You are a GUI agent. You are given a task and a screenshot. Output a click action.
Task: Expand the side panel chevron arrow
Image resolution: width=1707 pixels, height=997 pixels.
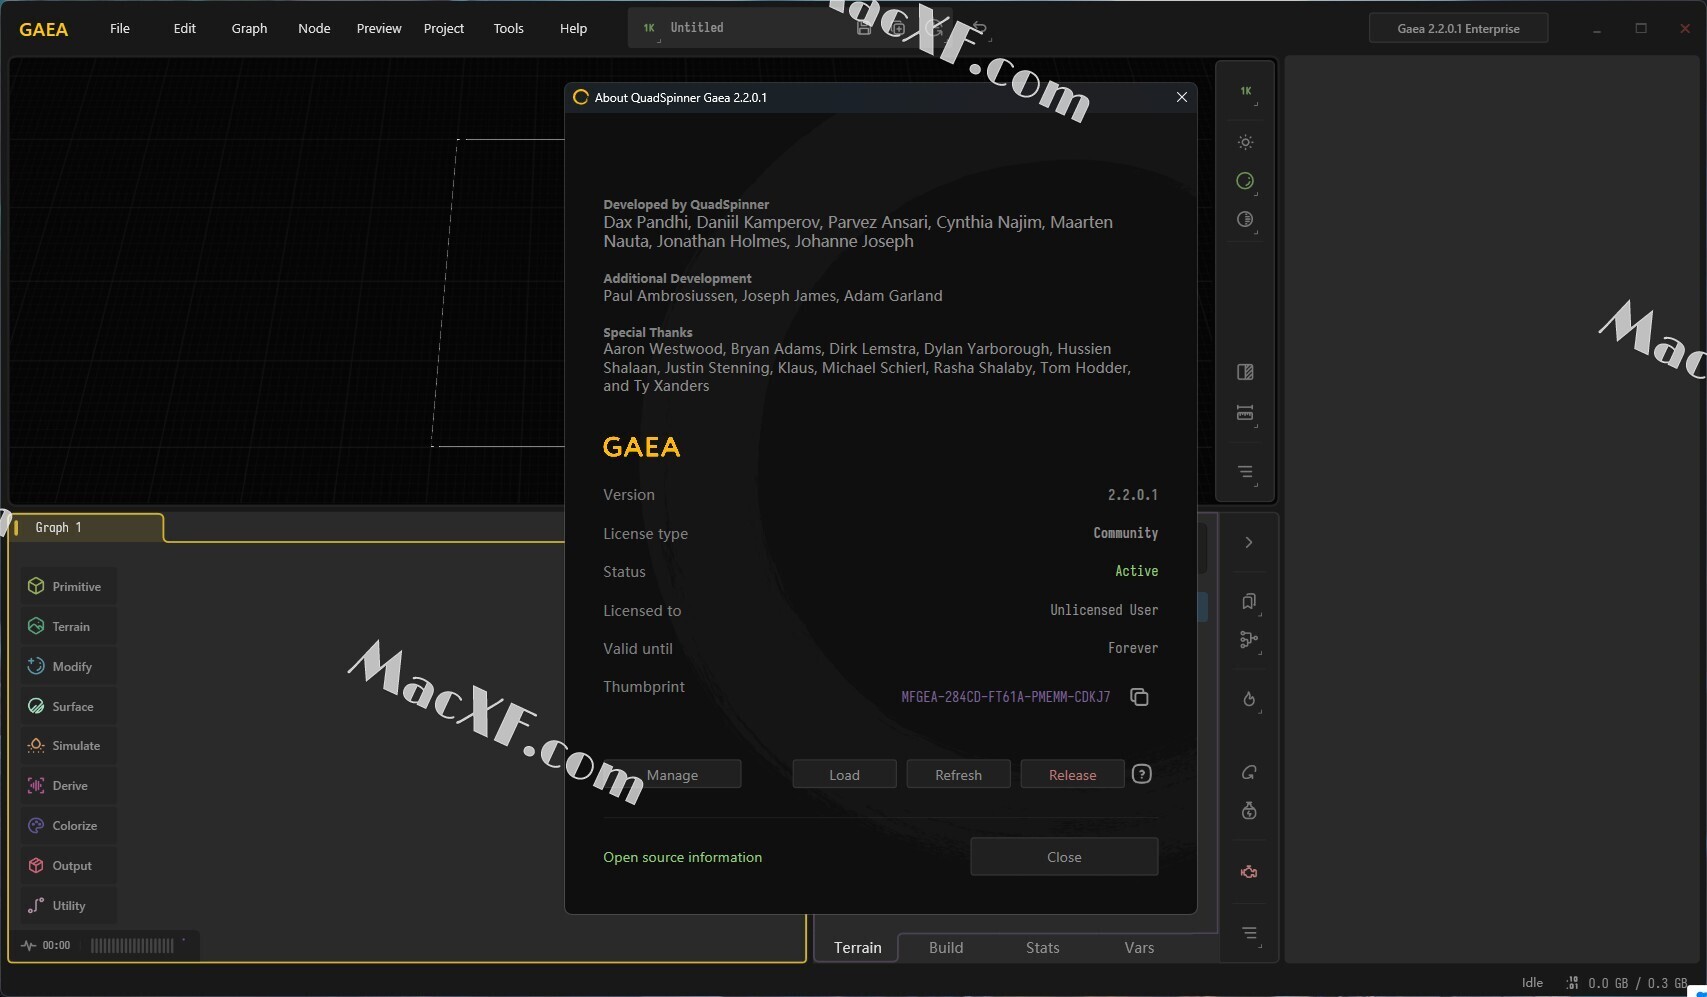(x=1249, y=542)
